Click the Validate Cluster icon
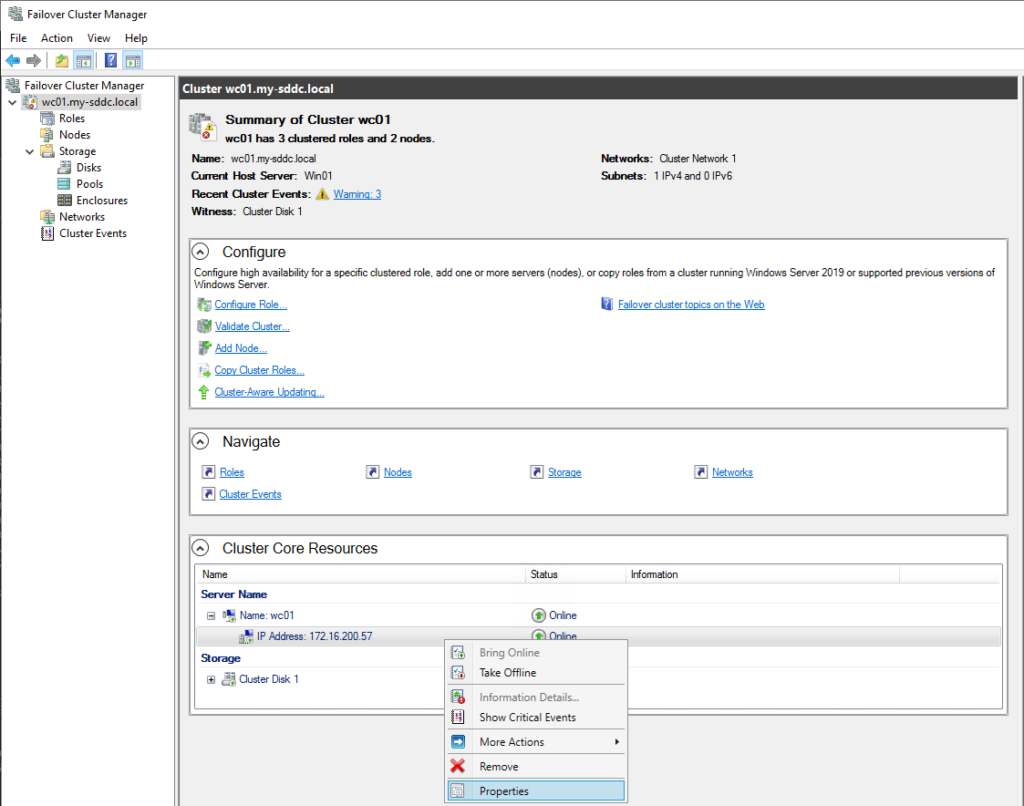Screen dimensions: 1024x806 pos(205,327)
